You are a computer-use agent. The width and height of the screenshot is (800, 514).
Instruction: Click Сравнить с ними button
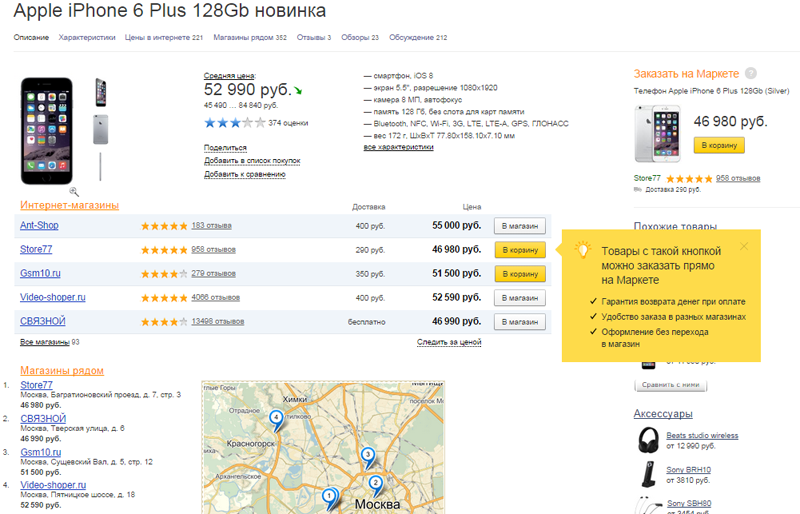tap(670, 385)
